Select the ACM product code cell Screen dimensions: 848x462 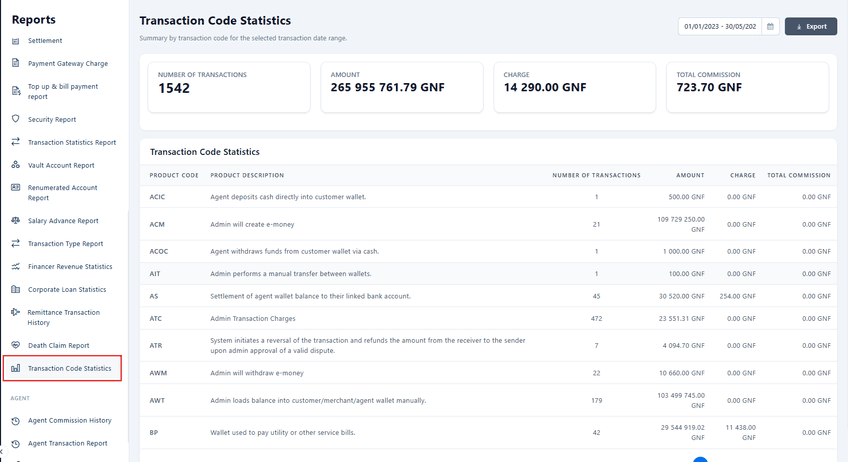click(x=157, y=225)
